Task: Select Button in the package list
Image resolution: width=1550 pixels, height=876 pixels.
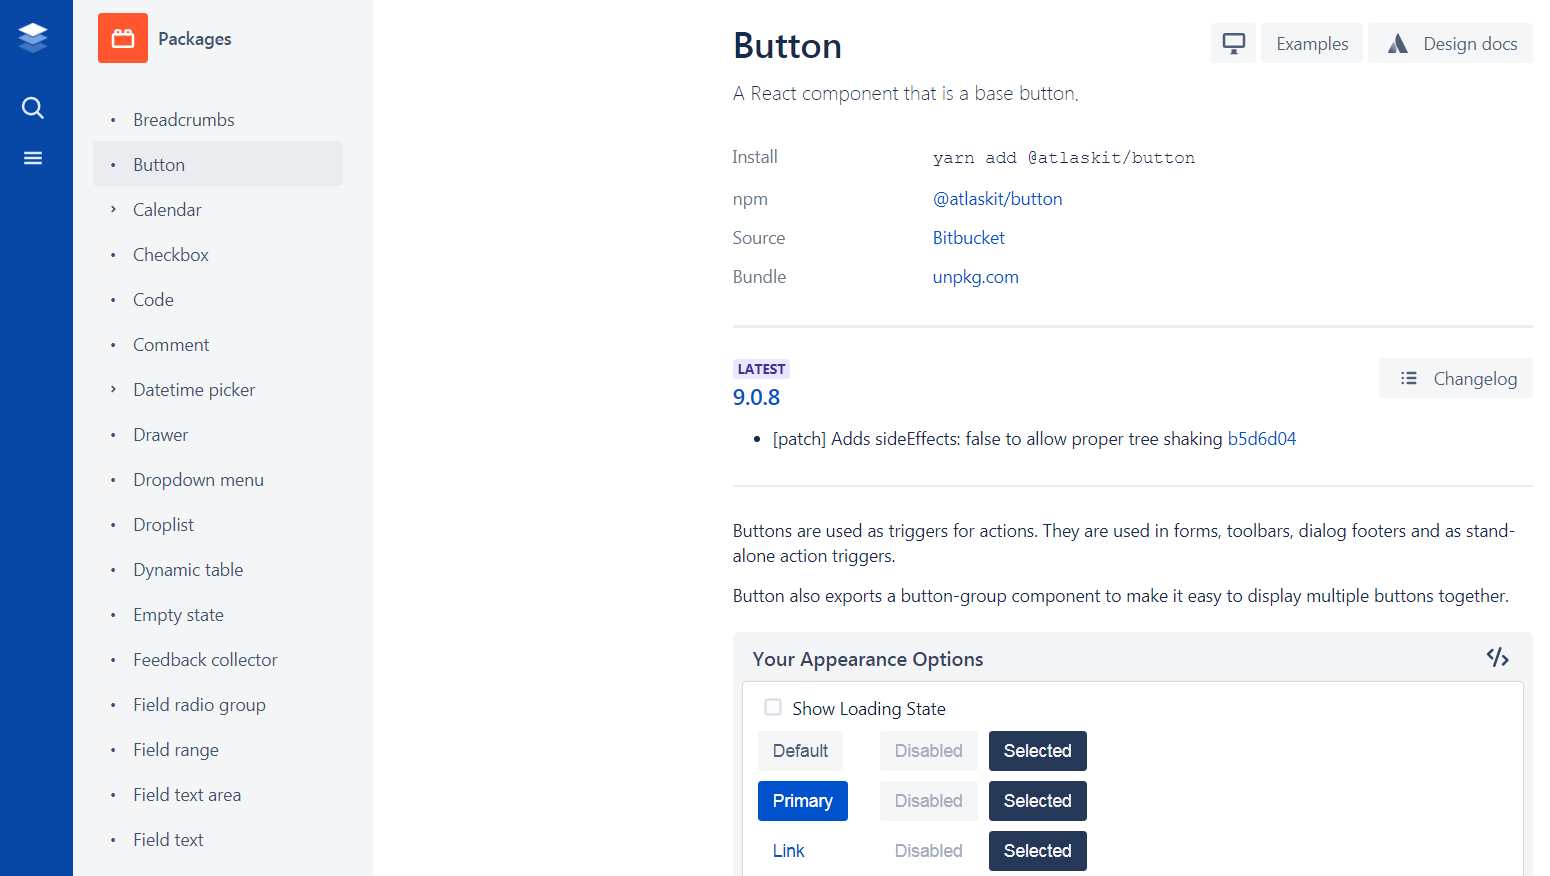Action: tap(218, 164)
